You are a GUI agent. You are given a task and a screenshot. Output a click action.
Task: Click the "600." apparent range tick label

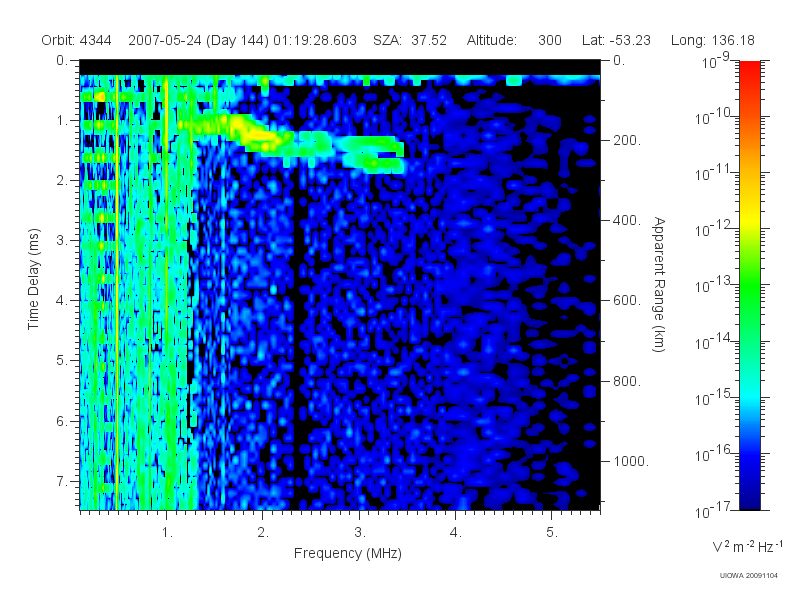click(627, 301)
